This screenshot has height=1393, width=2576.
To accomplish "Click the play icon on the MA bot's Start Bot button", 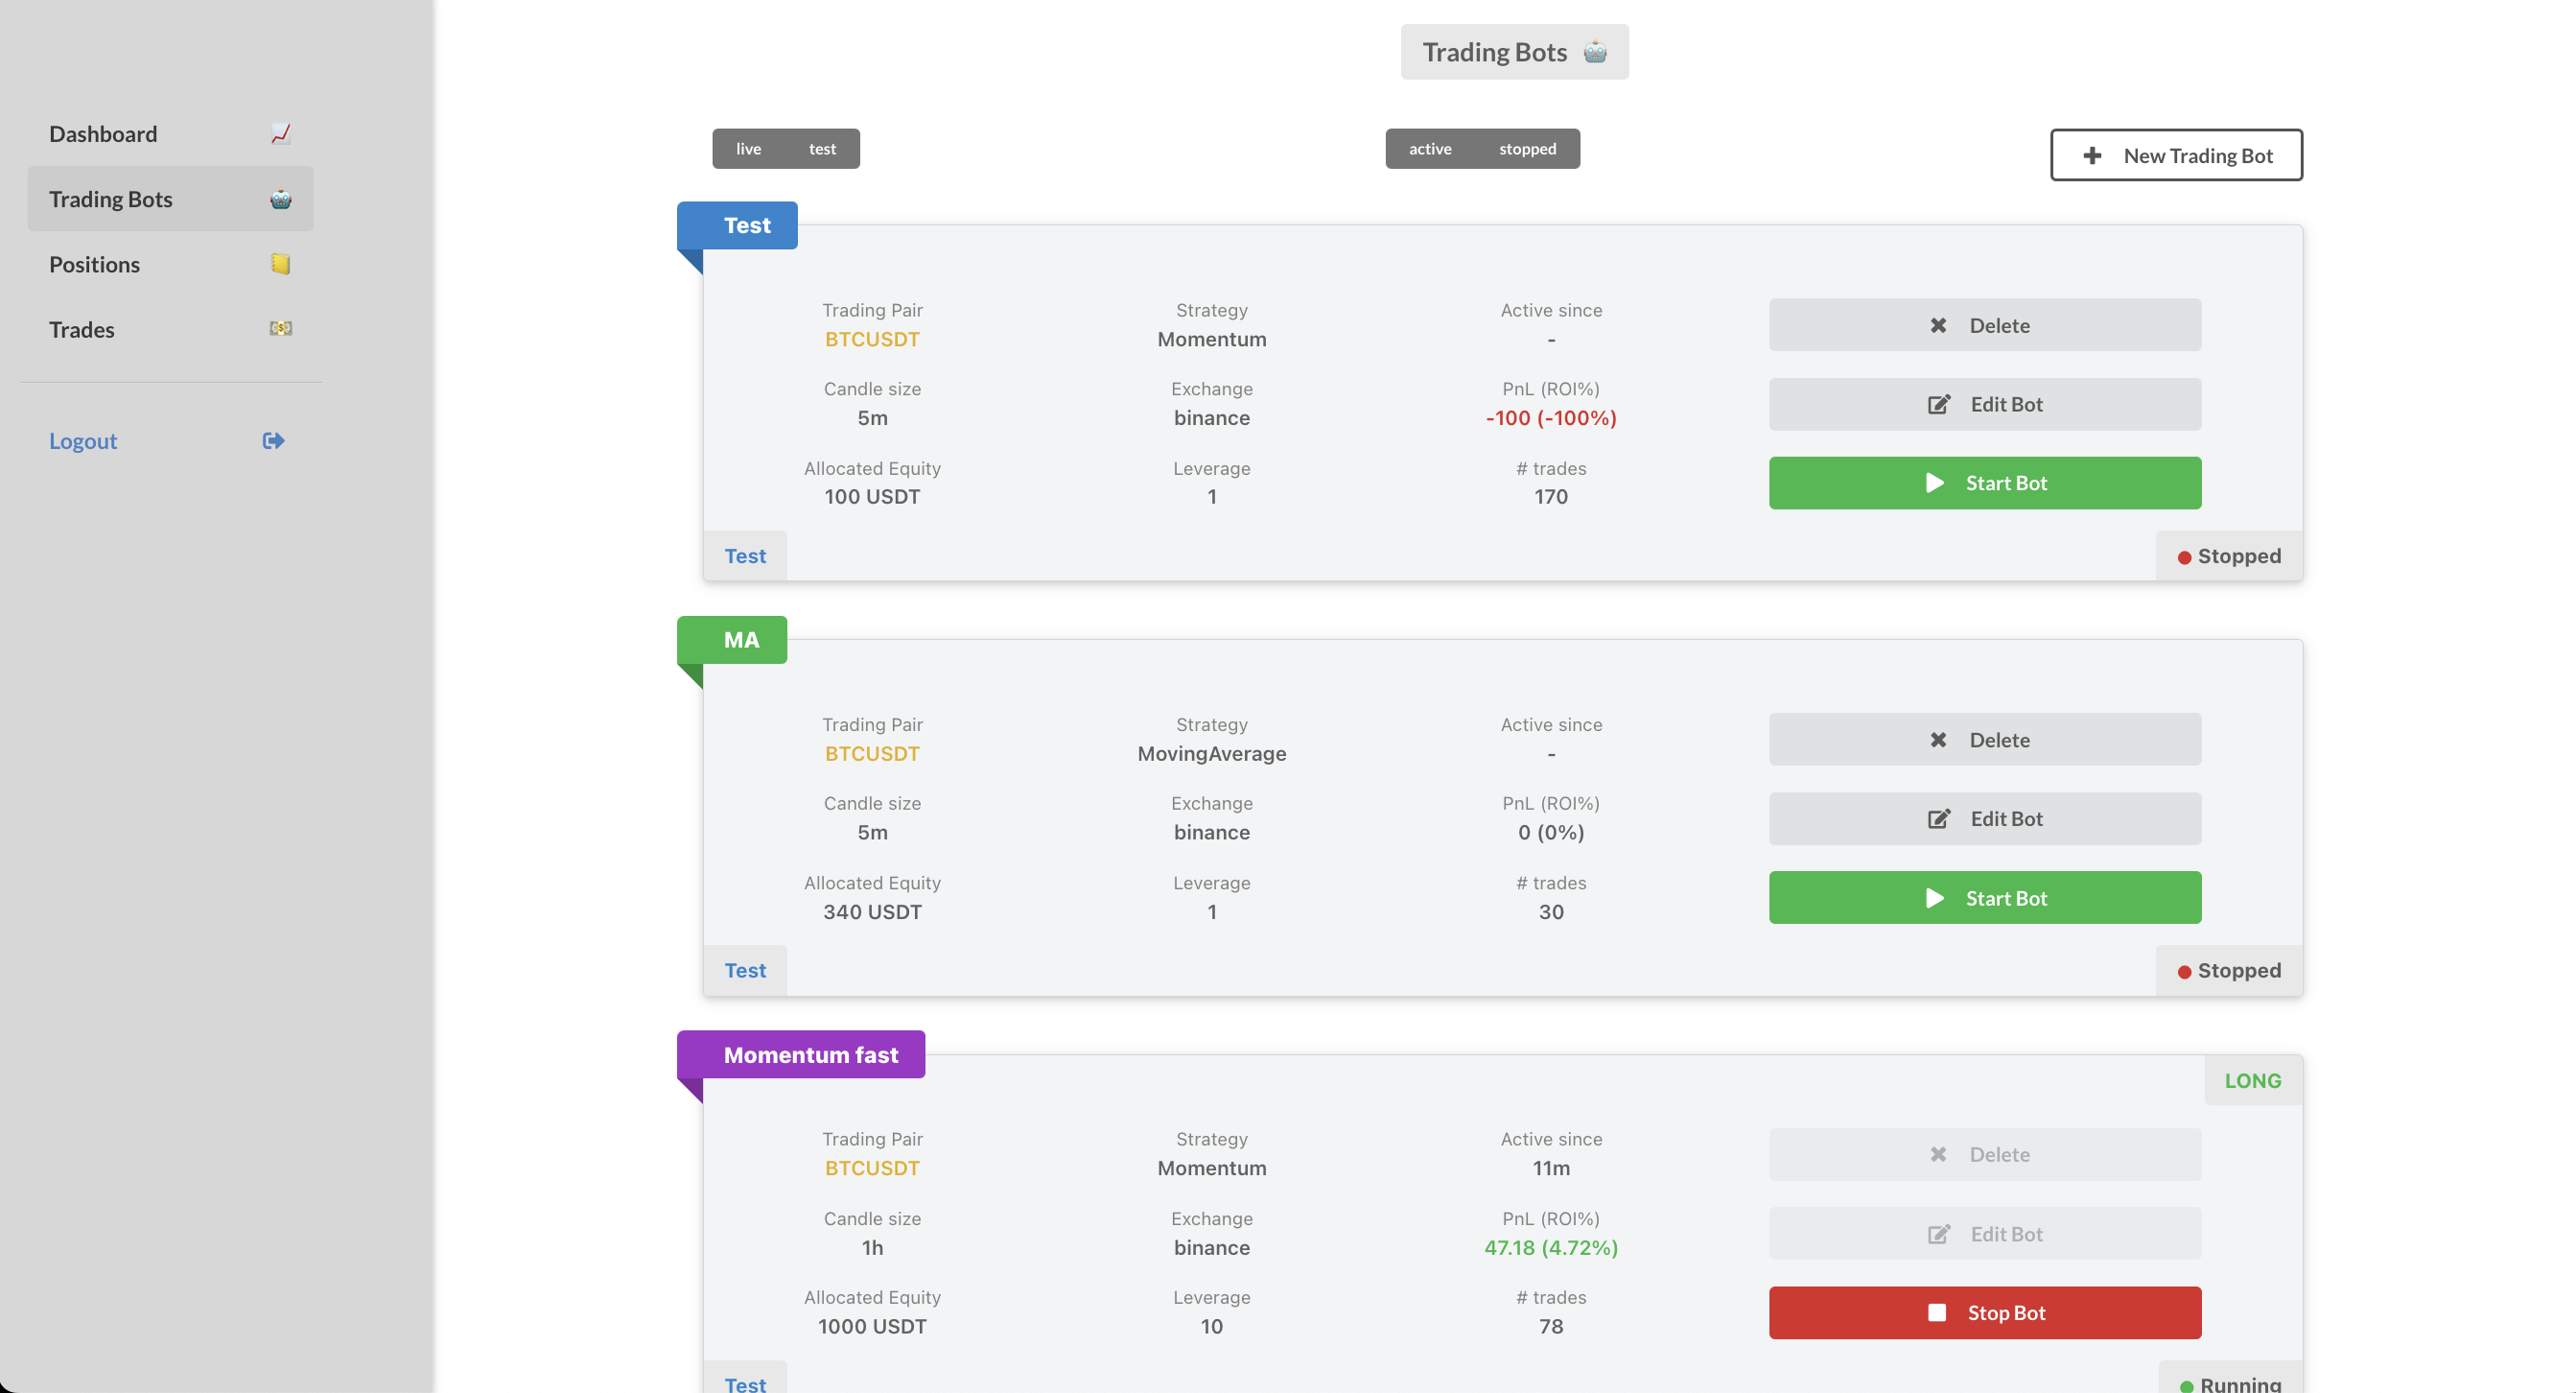I will click(1935, 898).
